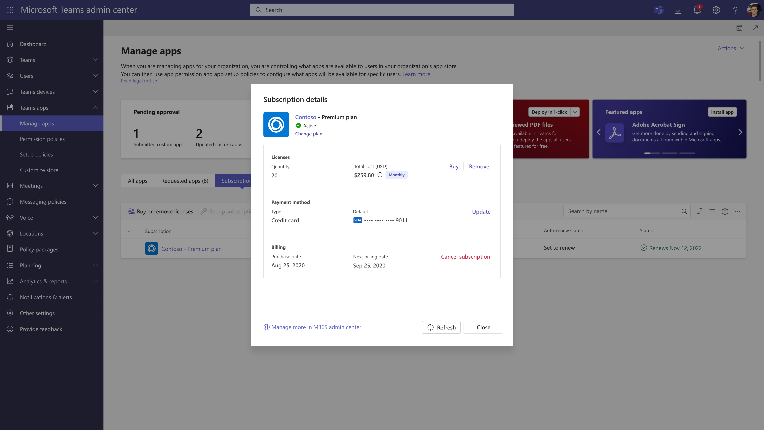Open the user profile avatar
Viewport: 764px width, 430px height.
click(754, 10)
